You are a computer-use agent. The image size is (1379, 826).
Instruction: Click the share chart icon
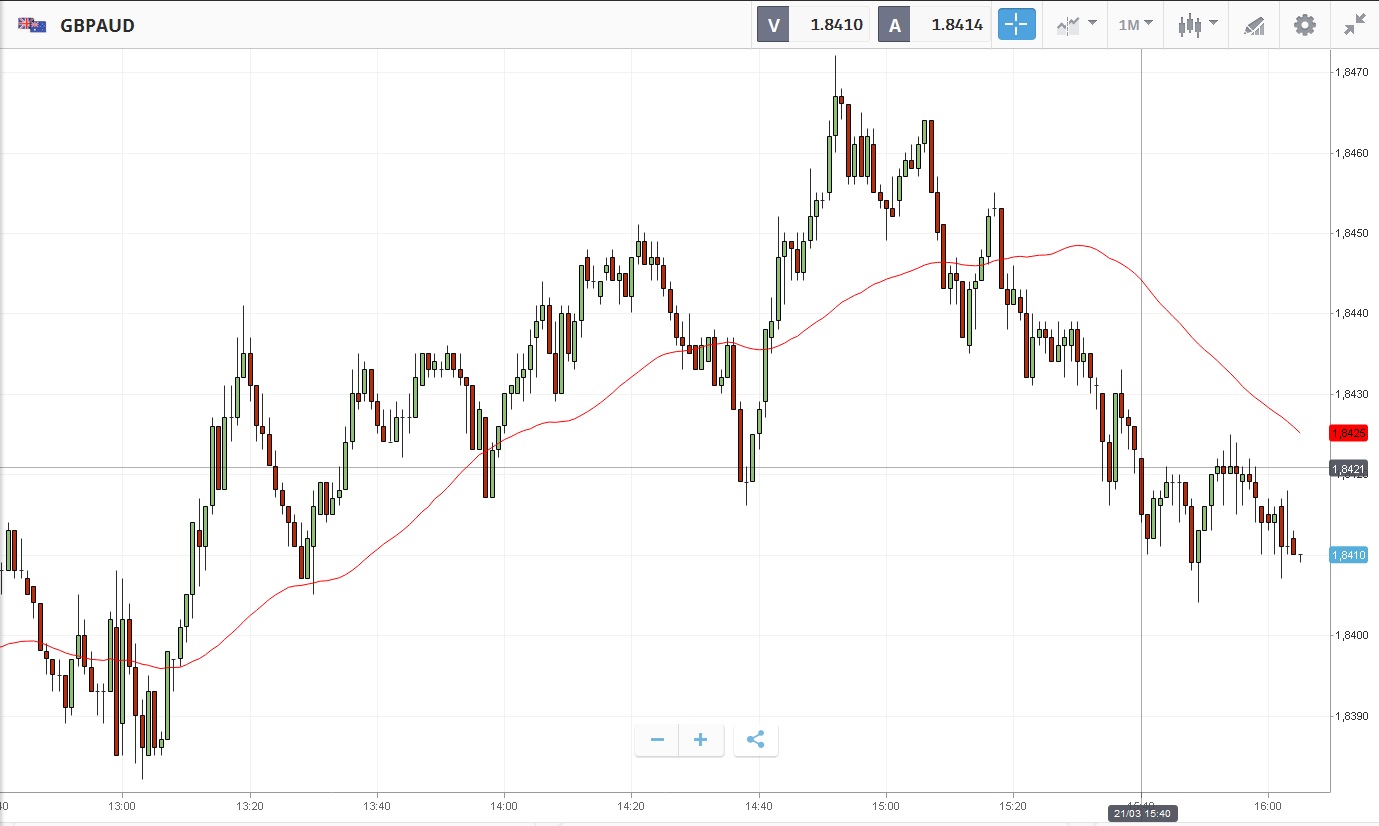[755, 740]
